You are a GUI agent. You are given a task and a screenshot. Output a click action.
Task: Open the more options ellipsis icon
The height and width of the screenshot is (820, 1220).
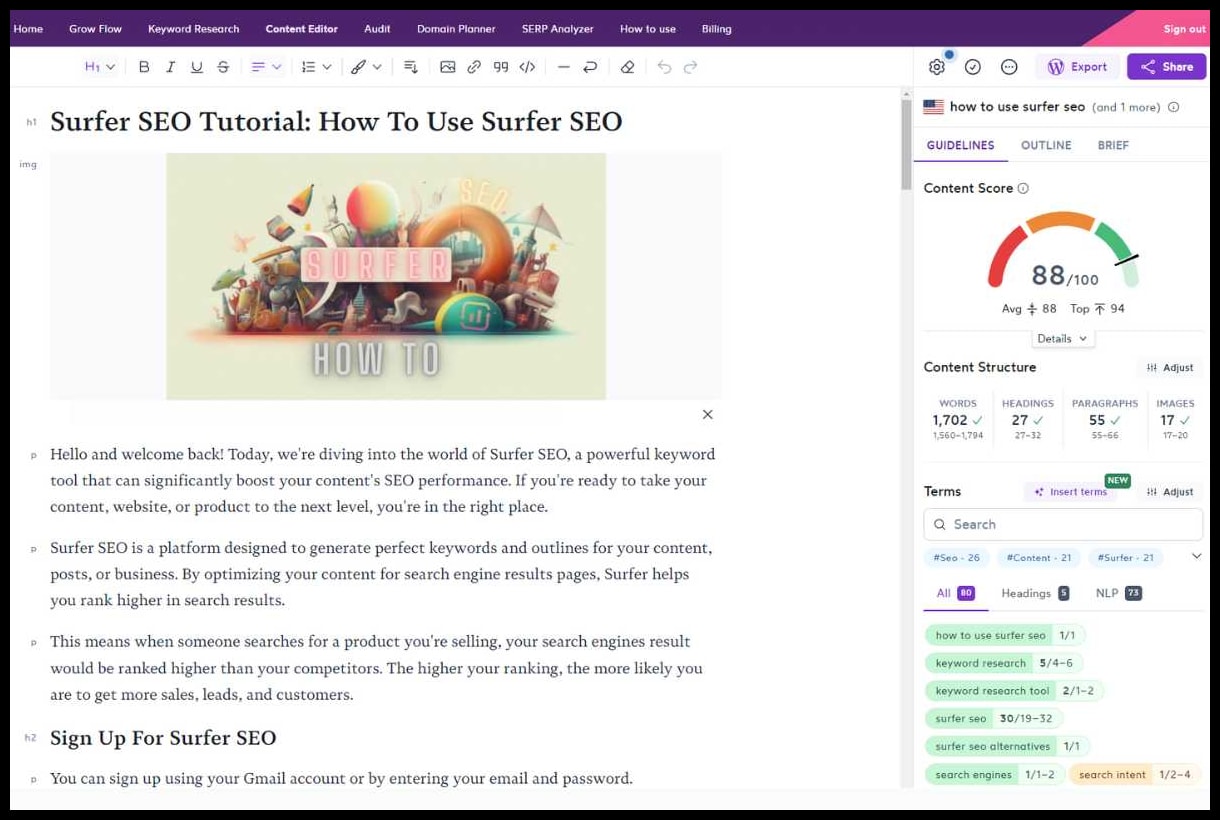coord(1009,67)
